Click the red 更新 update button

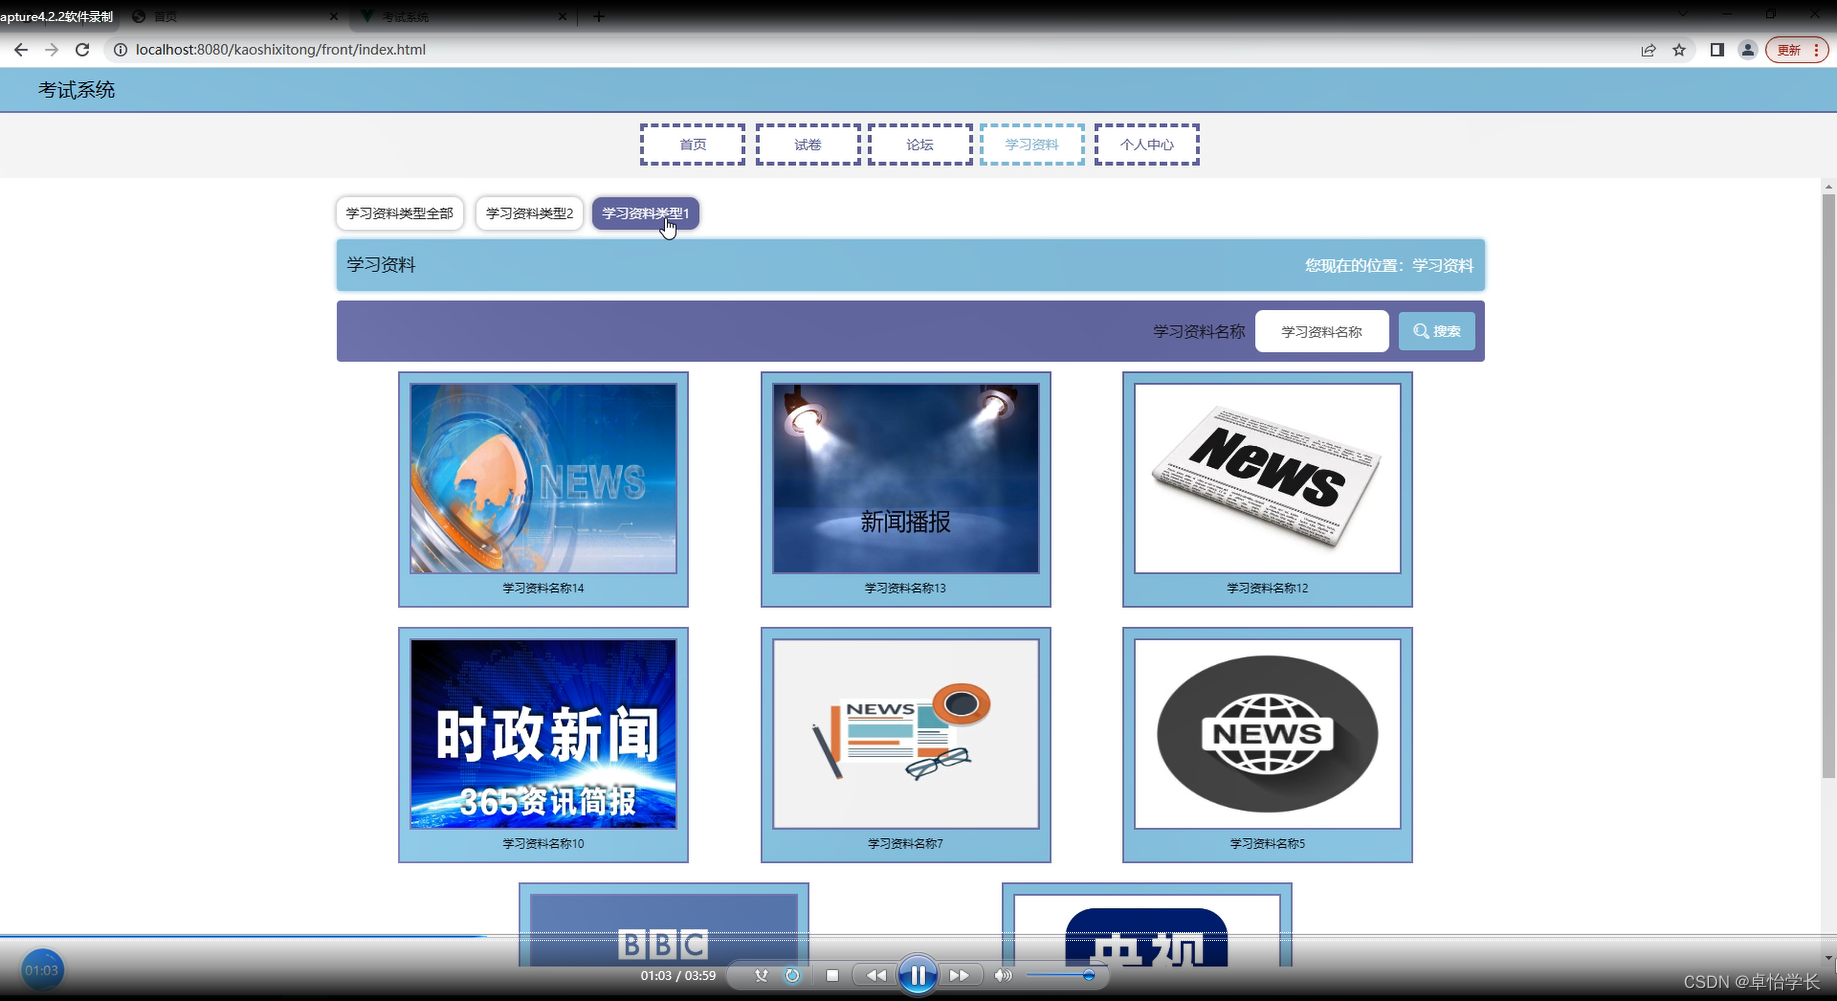tap(1797, 50)
